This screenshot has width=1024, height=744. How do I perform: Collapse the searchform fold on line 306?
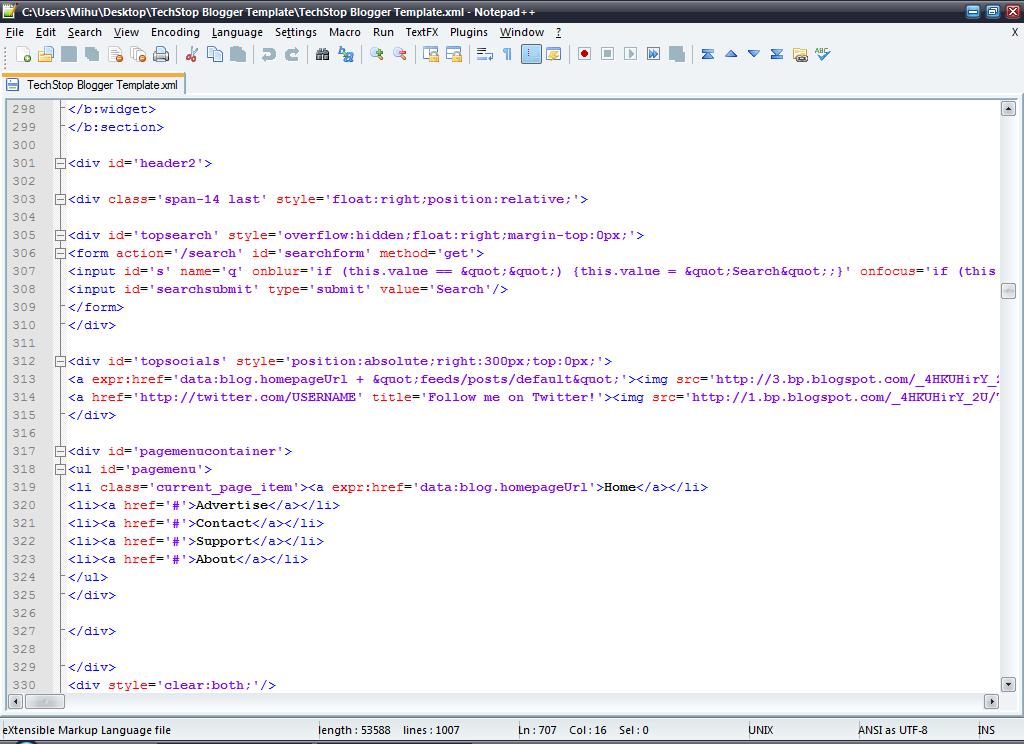point(60,253)
